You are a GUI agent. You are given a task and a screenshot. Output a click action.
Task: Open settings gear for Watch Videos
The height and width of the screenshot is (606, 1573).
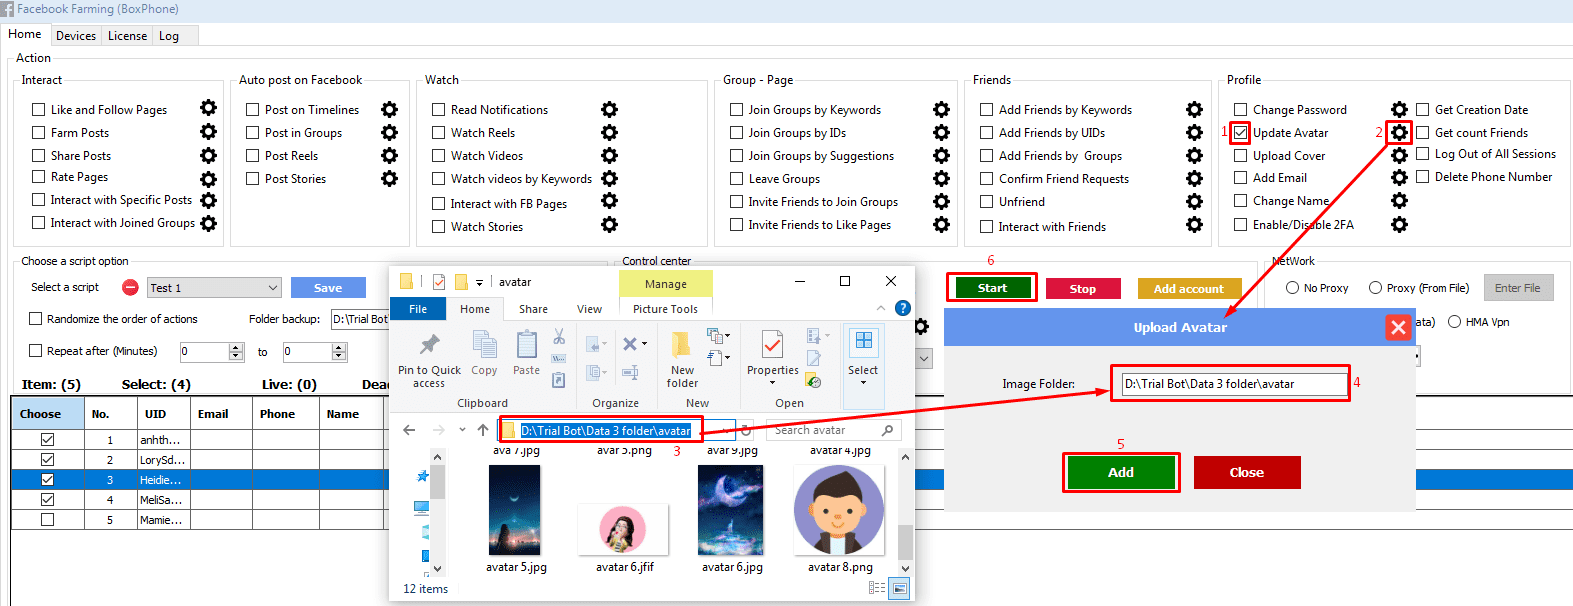click(609, 155)
